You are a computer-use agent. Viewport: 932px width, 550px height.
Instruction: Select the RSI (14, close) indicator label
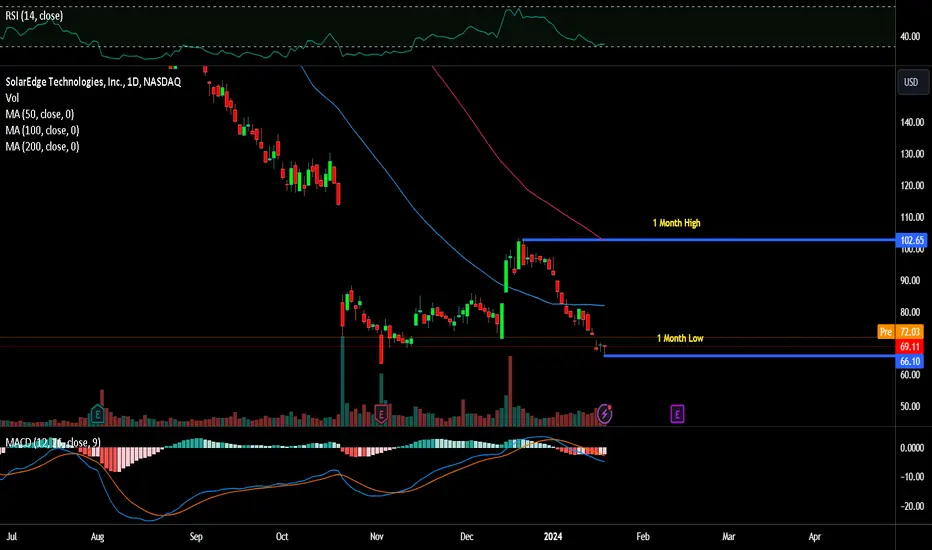click(34, 15)
